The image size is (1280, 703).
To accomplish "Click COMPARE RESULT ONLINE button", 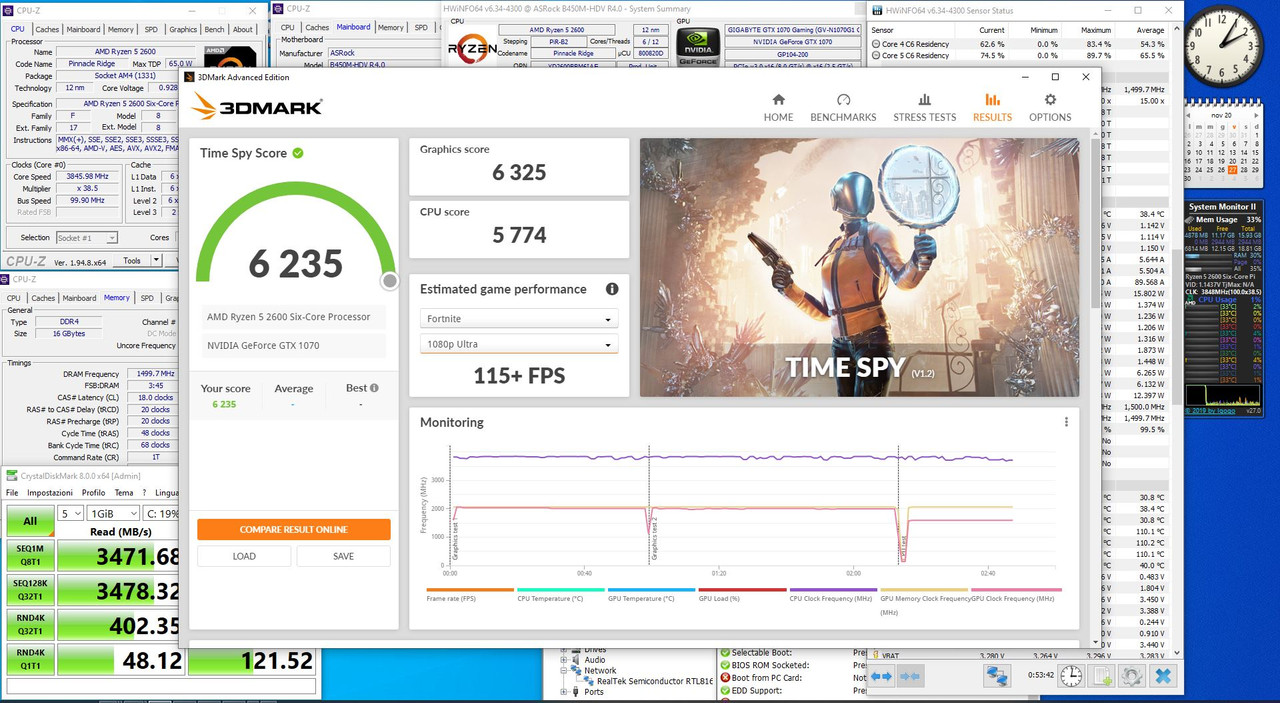I will point(294,529).
